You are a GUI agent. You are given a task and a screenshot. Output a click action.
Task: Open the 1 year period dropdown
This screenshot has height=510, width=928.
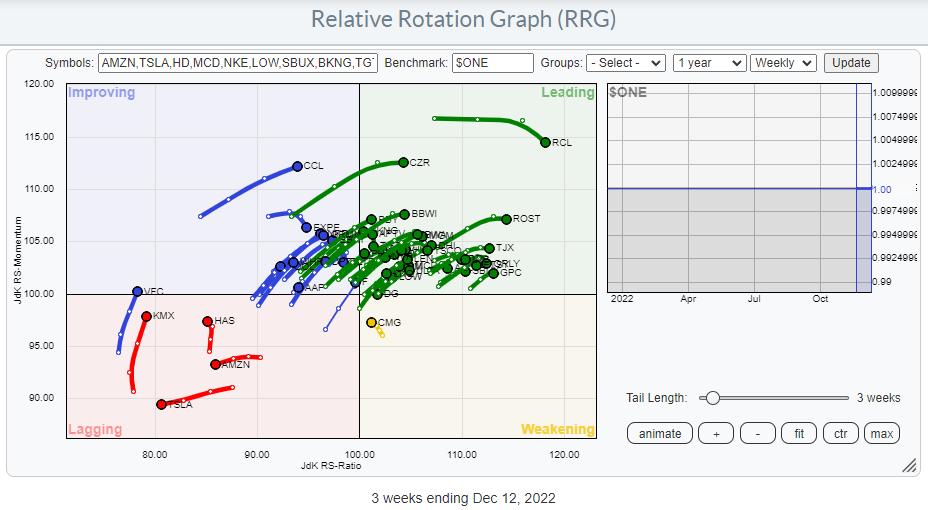(709, 63)
